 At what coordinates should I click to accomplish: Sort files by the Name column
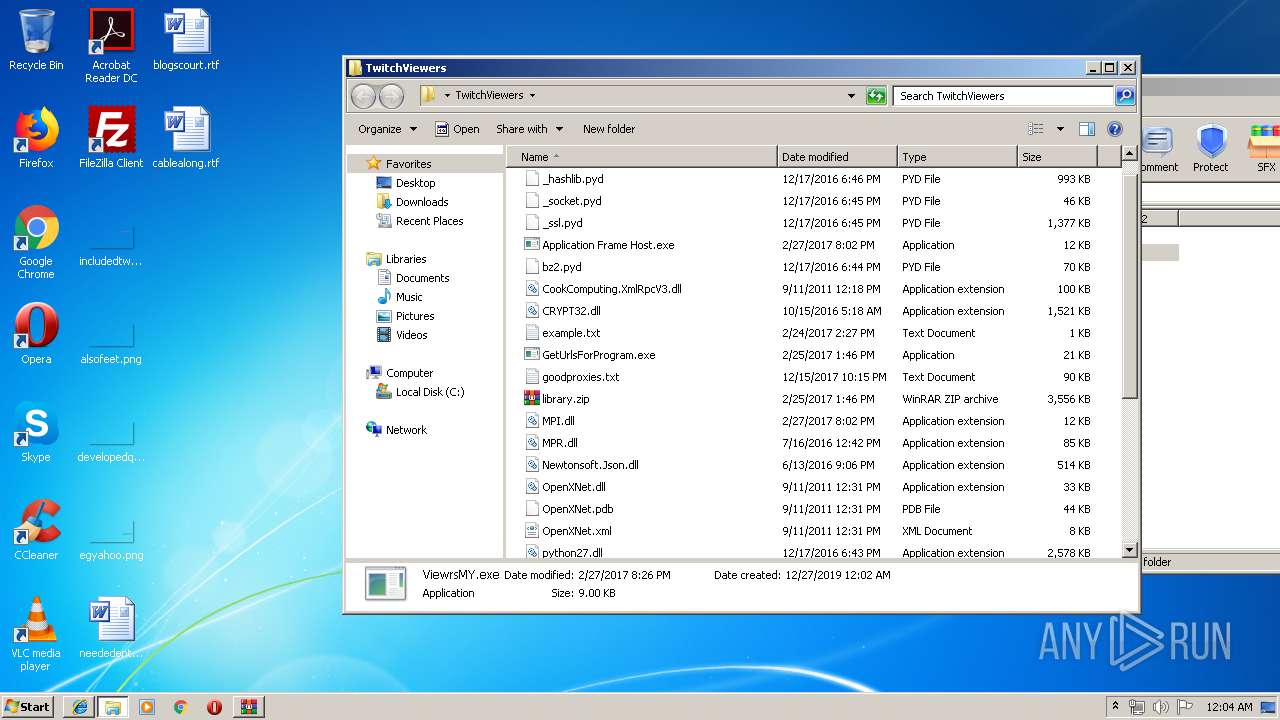point(642,157)
